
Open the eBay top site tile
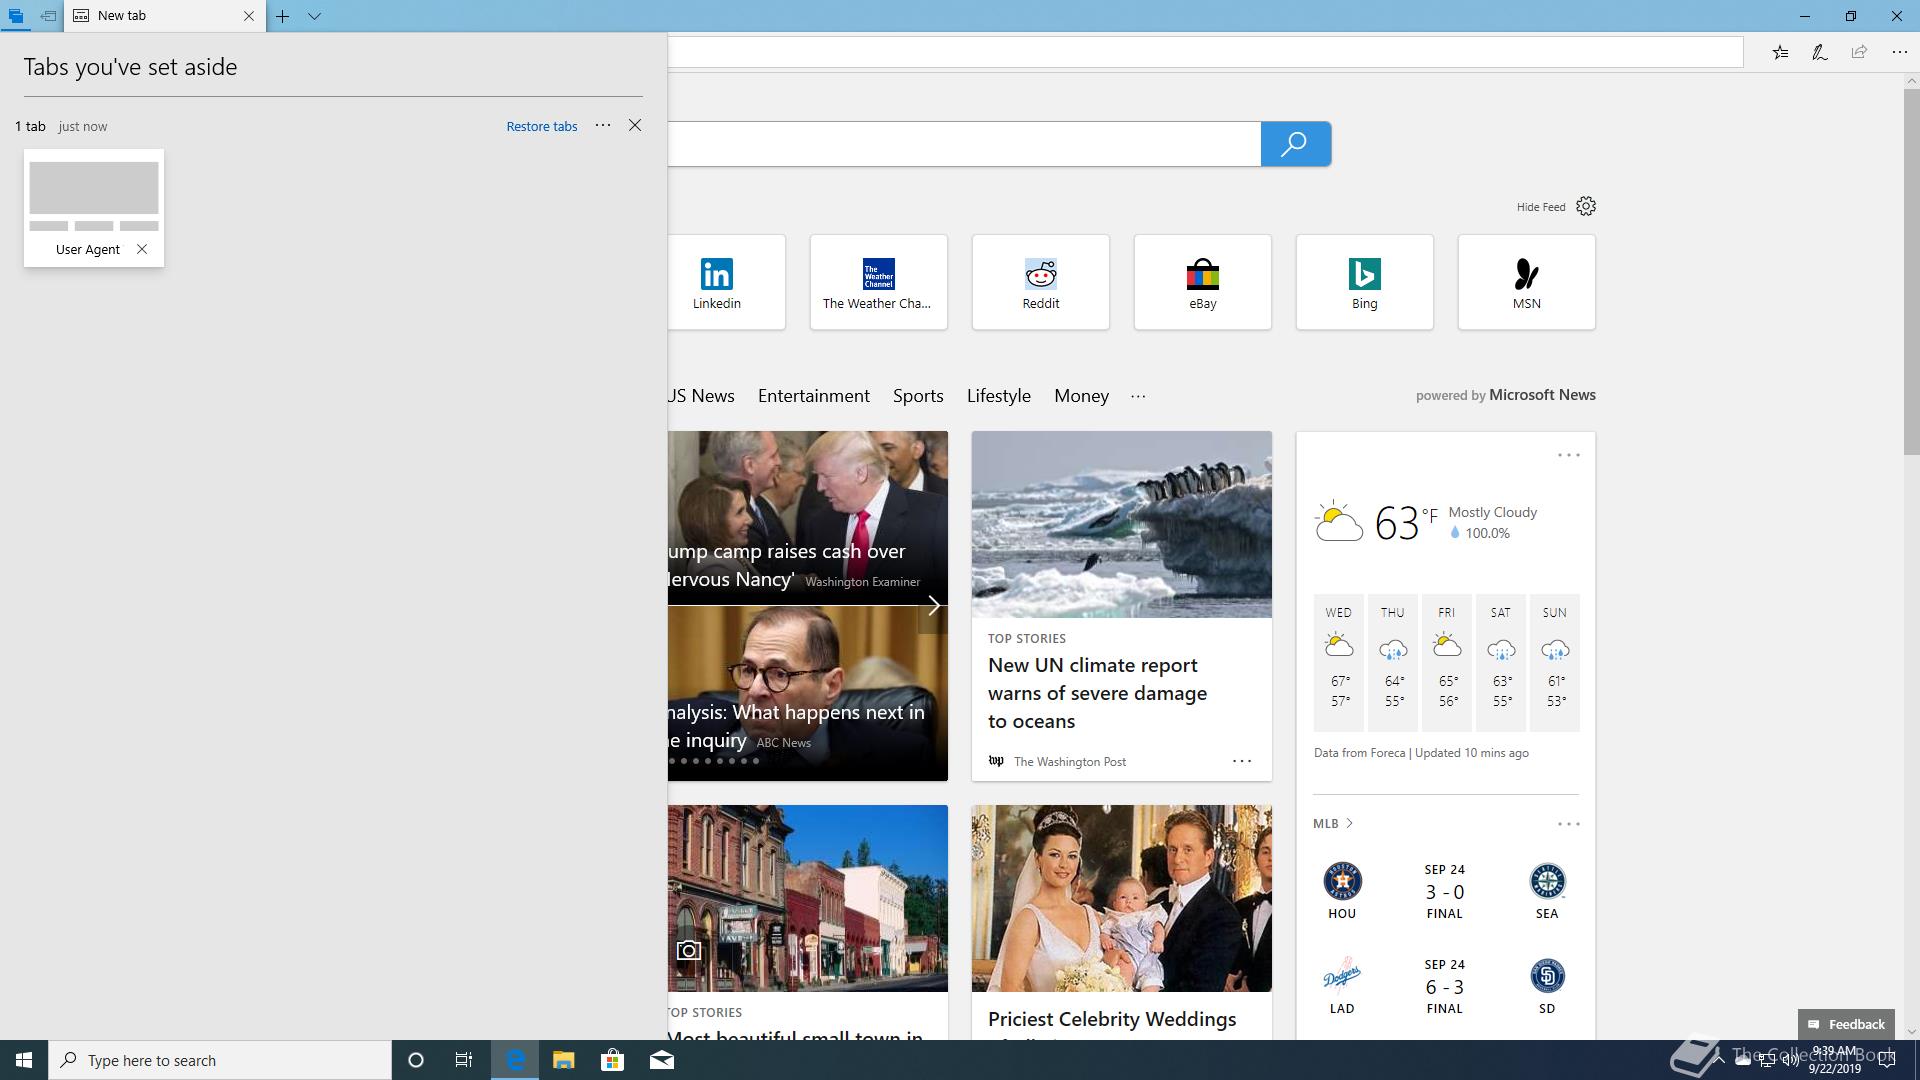point(1202,282)
